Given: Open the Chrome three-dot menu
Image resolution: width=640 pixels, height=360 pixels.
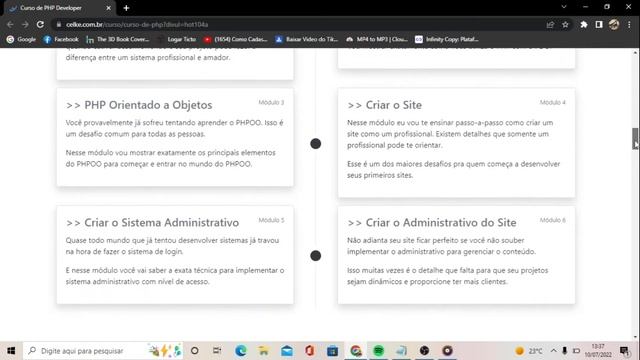Looking at the screenshot, I should tap(629, 24).
